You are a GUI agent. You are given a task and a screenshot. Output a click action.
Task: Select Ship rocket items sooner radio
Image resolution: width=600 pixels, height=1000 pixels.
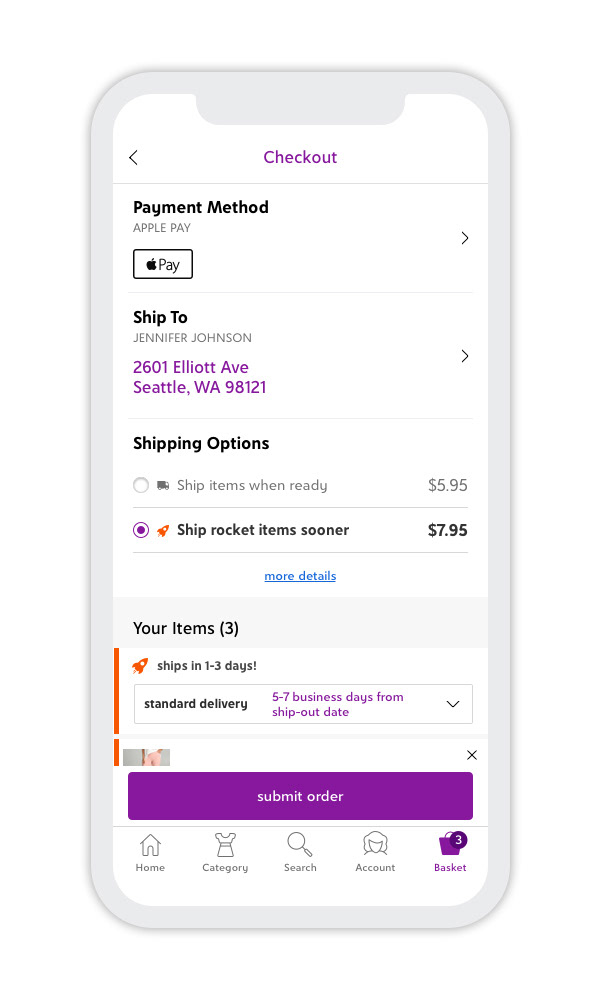coord(141,530)
